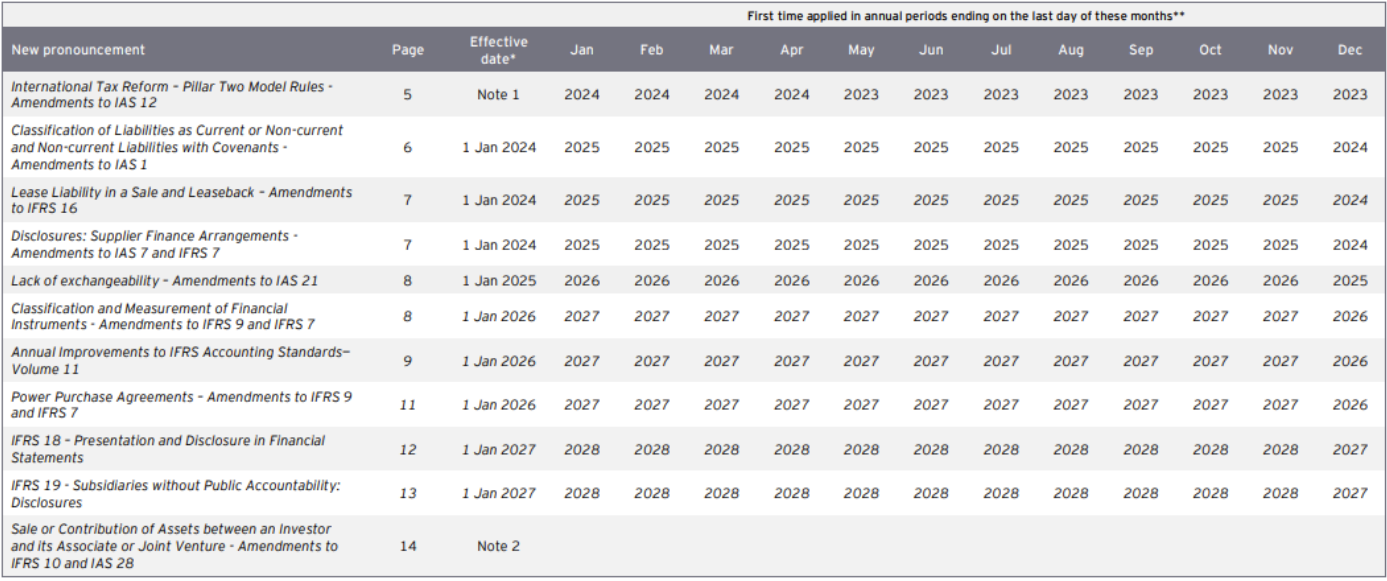Click the Note 1 effective date reference
This screenshot has width=1387, height=581.
[498, 95]
